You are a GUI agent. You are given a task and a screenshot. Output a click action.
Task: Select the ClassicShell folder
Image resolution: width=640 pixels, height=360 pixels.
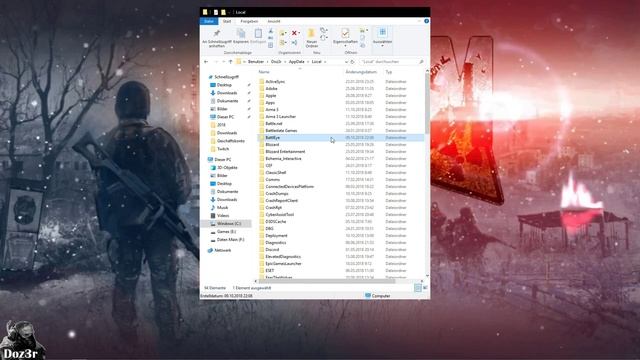click(276, 173)
